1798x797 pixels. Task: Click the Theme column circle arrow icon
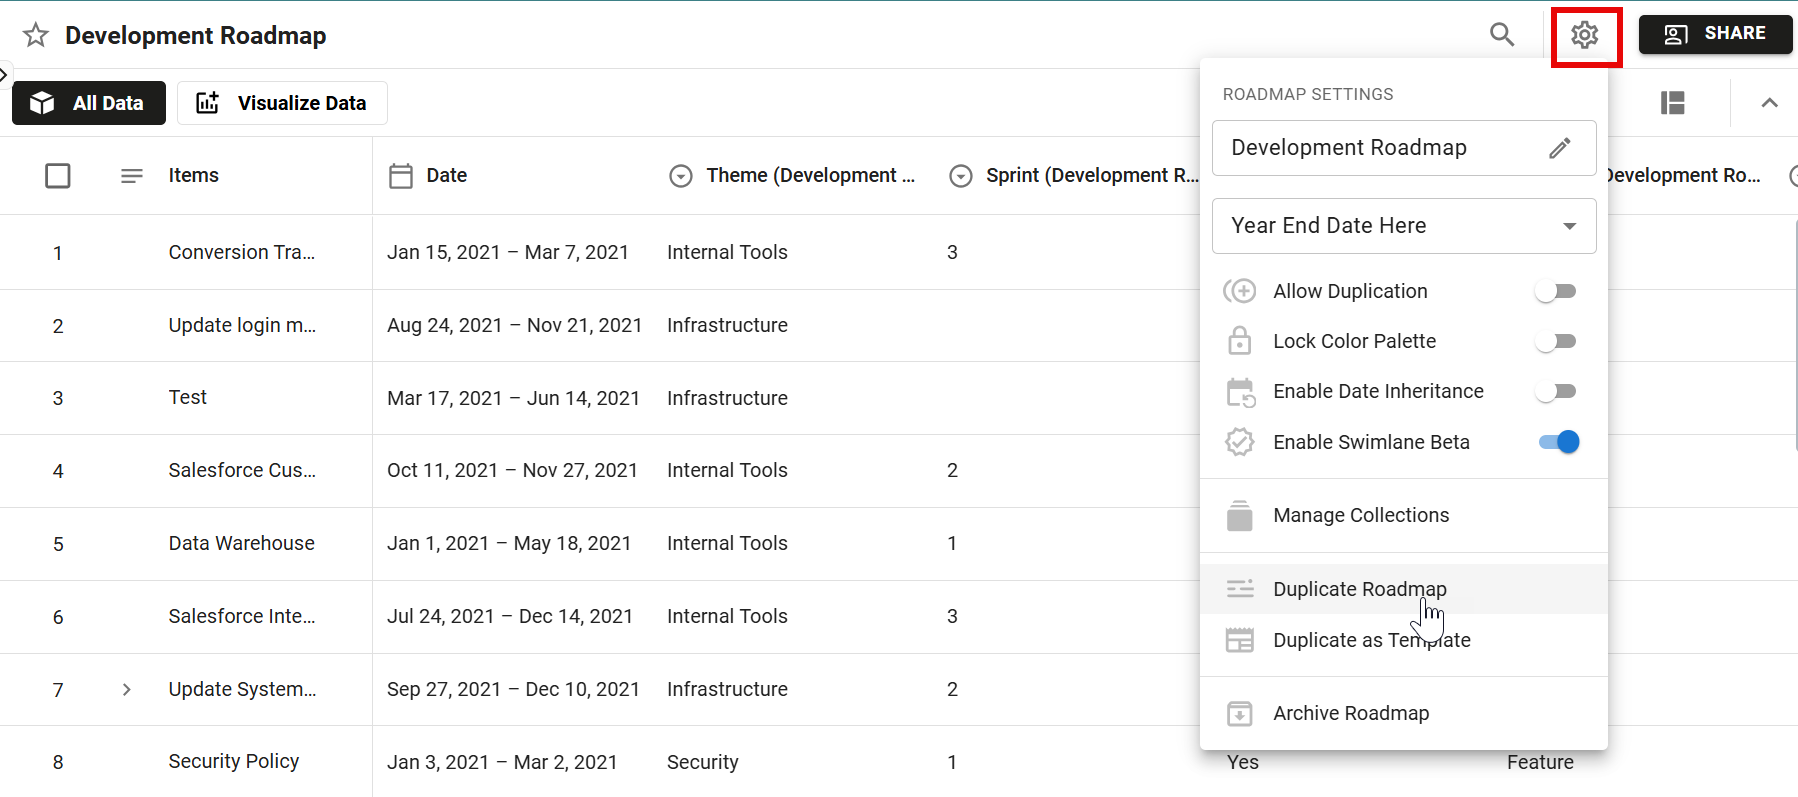pyautogui.click(x=681, y=176)
